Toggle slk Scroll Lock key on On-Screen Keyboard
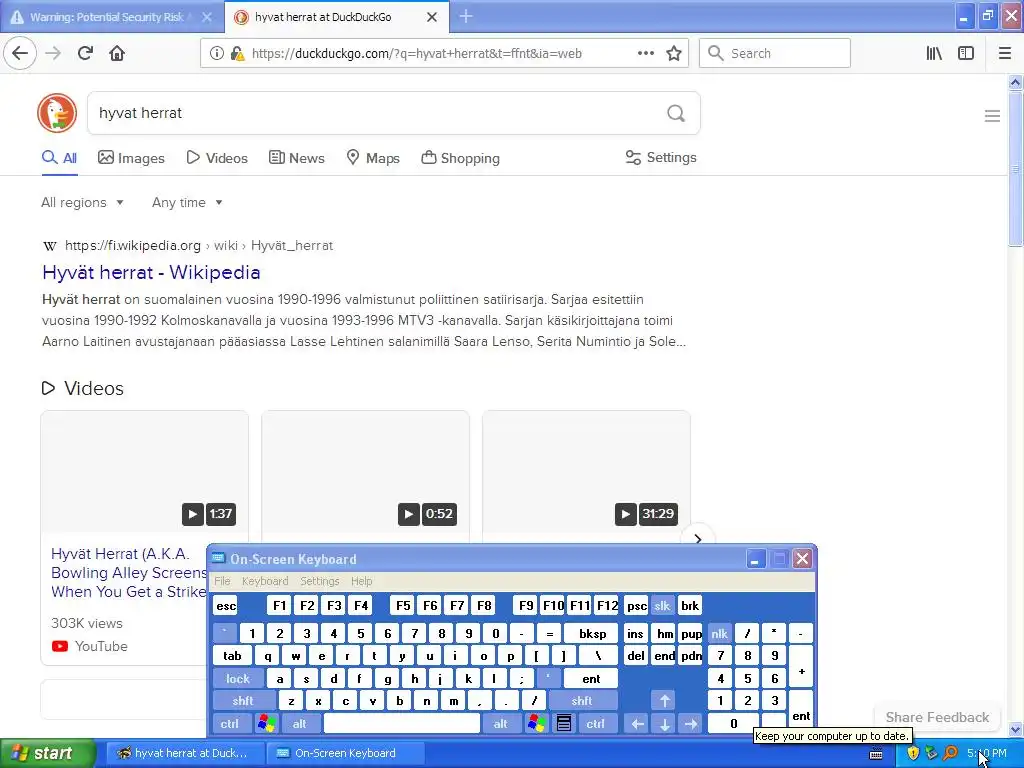Screen dimensions: 1024x768 click(662, 605)
